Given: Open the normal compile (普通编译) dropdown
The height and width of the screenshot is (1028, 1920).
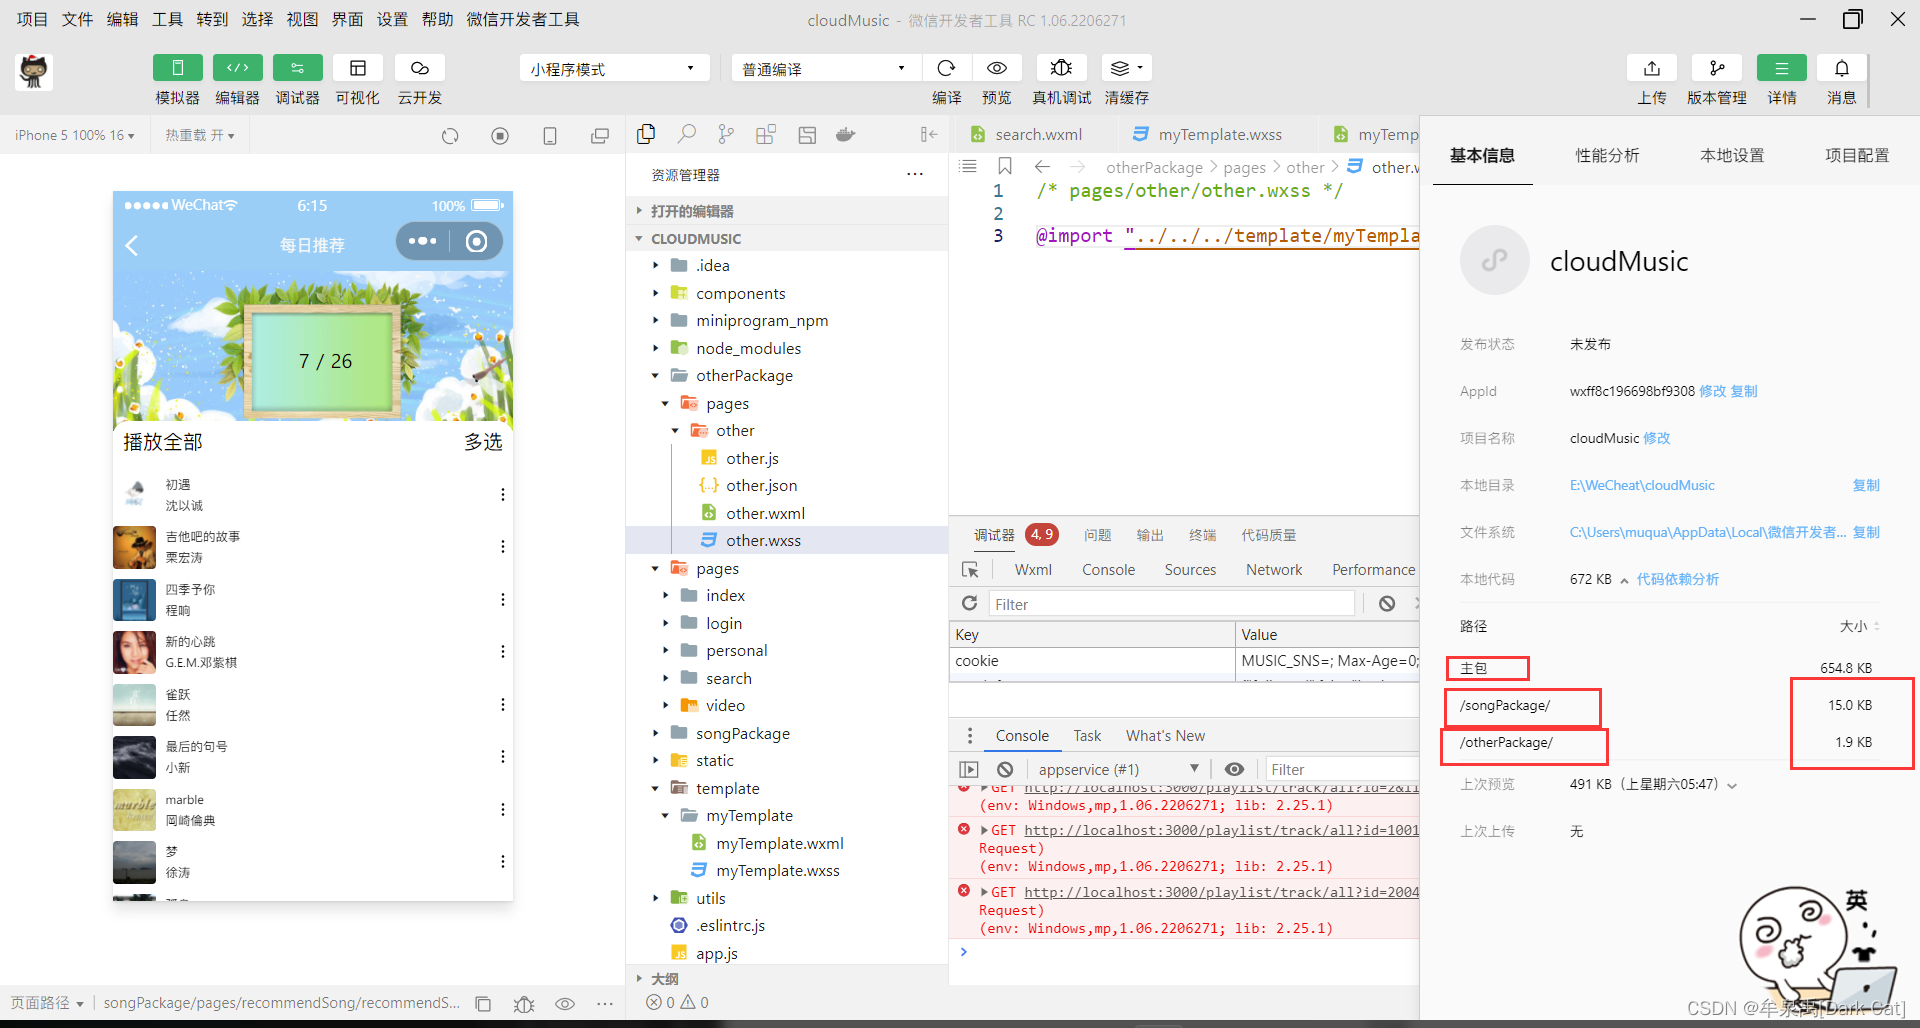Looking at the screenshot, I should (x=823, y=69).
